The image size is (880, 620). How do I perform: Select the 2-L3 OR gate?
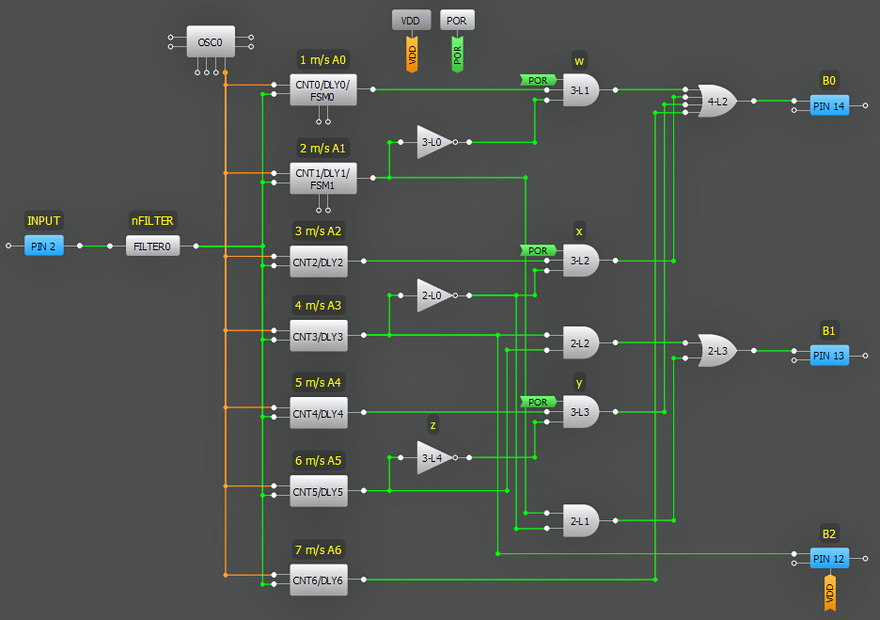717,351
